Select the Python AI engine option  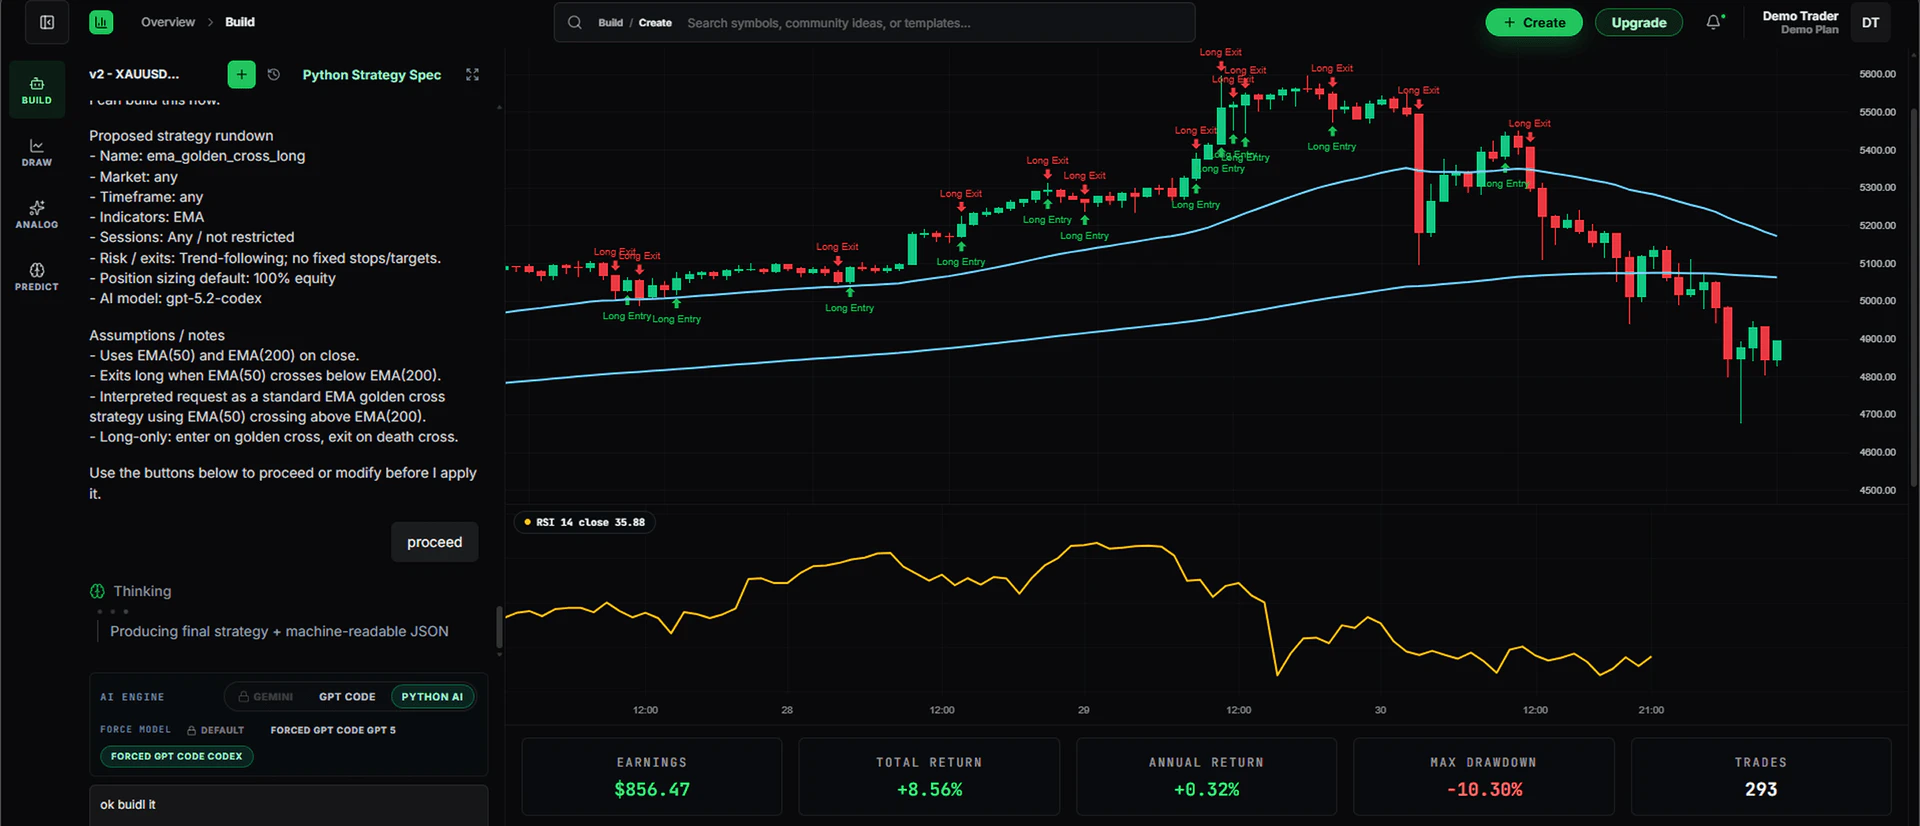pyautogui.click(x=432, y=697)
